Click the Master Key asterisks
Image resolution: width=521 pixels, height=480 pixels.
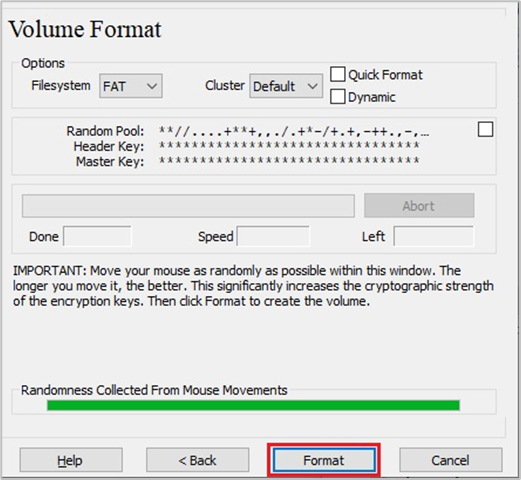[x=289, y=160]
